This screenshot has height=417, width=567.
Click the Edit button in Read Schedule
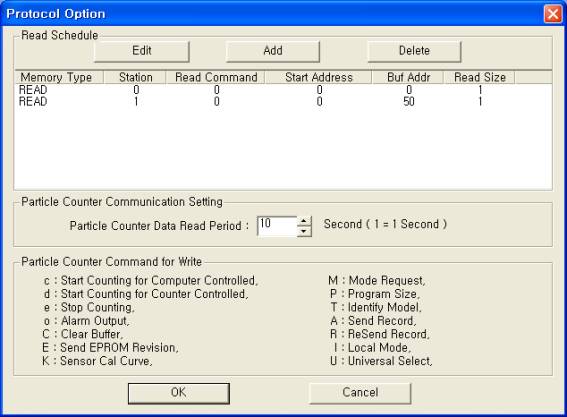click(141, 51)
